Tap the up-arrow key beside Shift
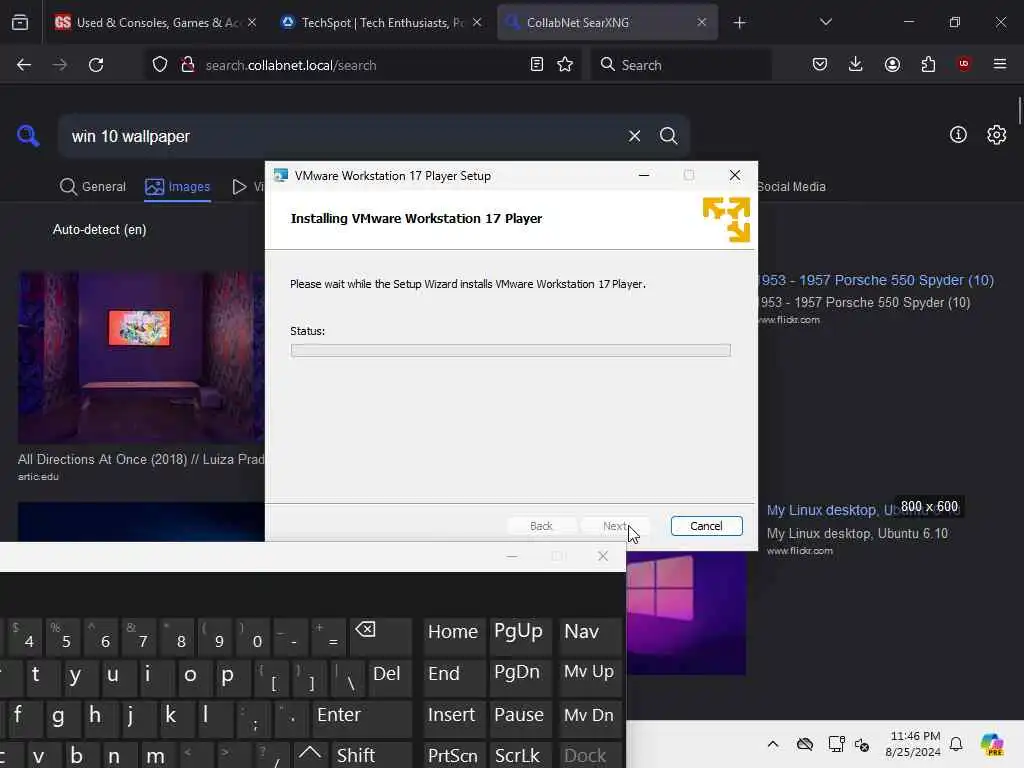1024x768 pixels. (x=310, y=754)
